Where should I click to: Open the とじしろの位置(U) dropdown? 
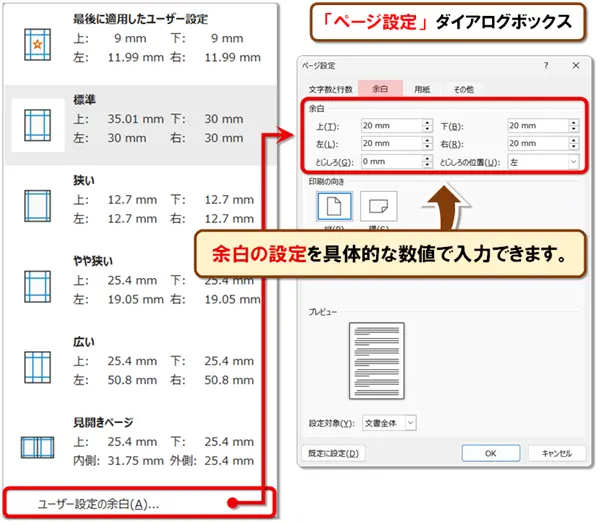coord(543,162)
